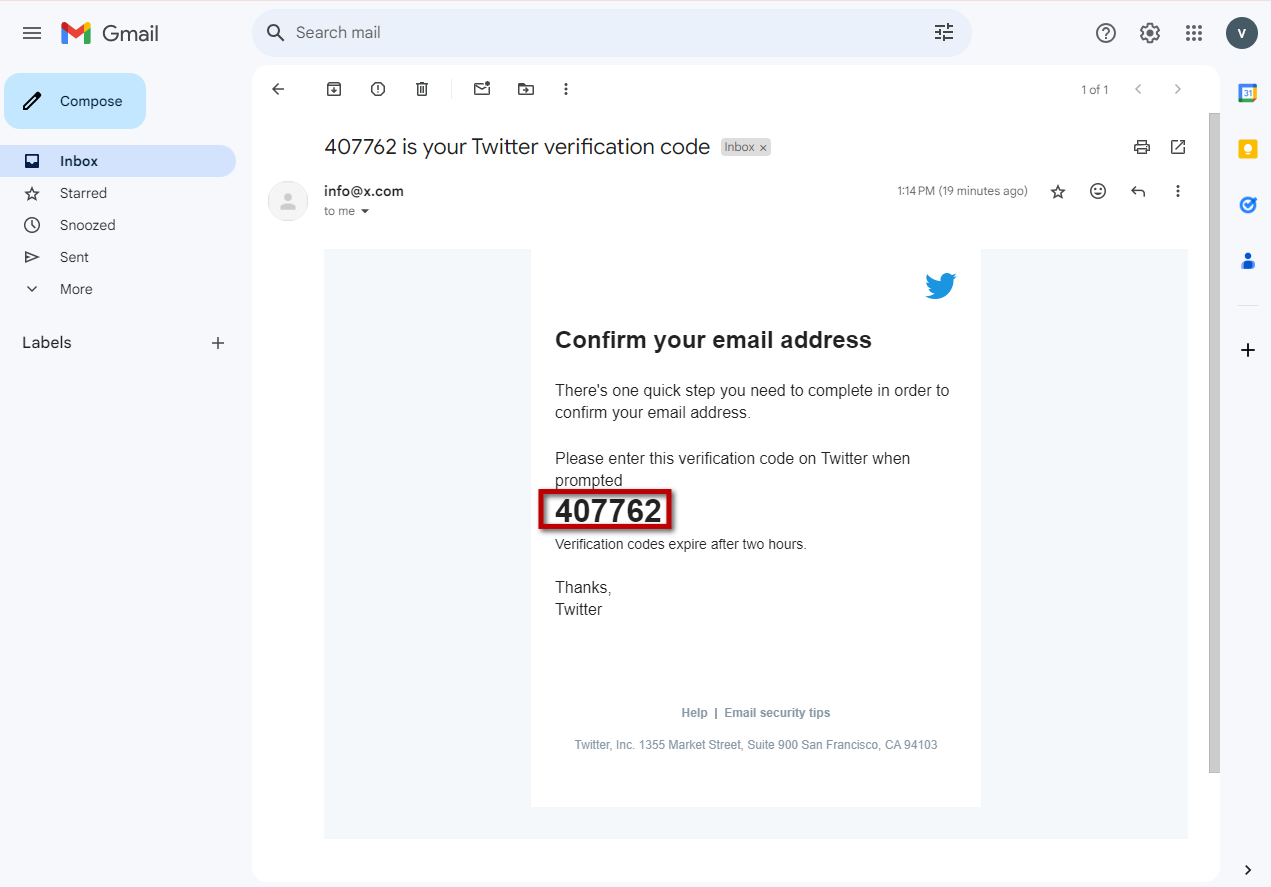Add emoji reaction to the email
The height and width of the screenshot is (887, 1271).
[x=1098, y=191]
